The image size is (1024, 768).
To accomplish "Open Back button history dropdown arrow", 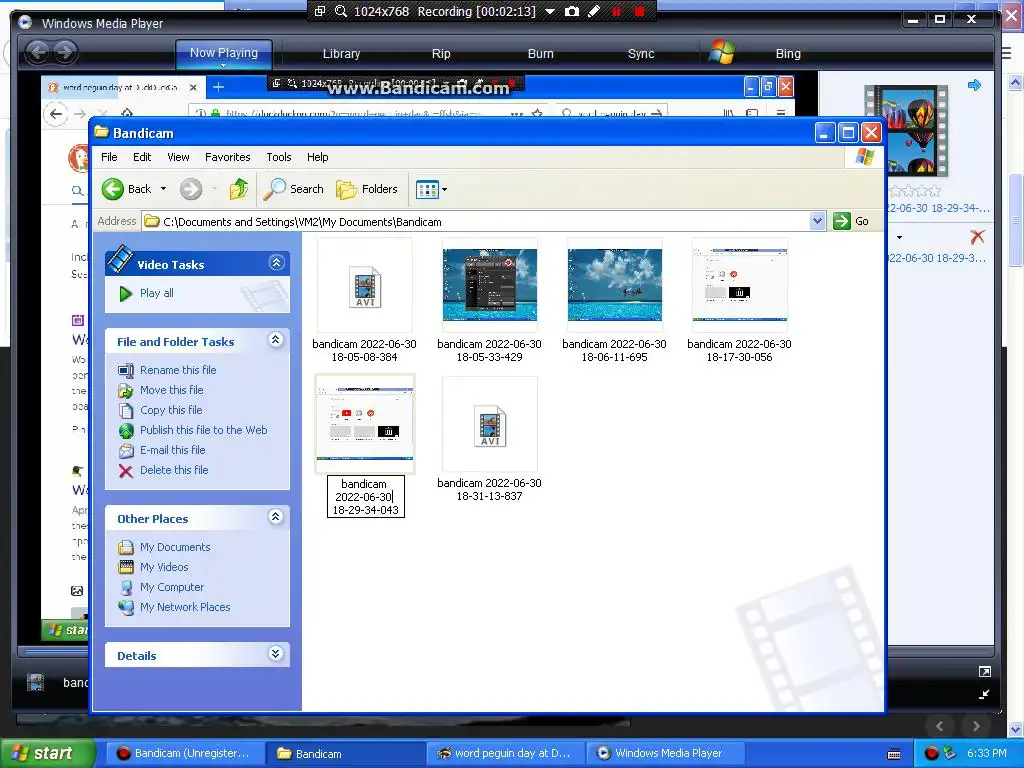I will 163,189.
